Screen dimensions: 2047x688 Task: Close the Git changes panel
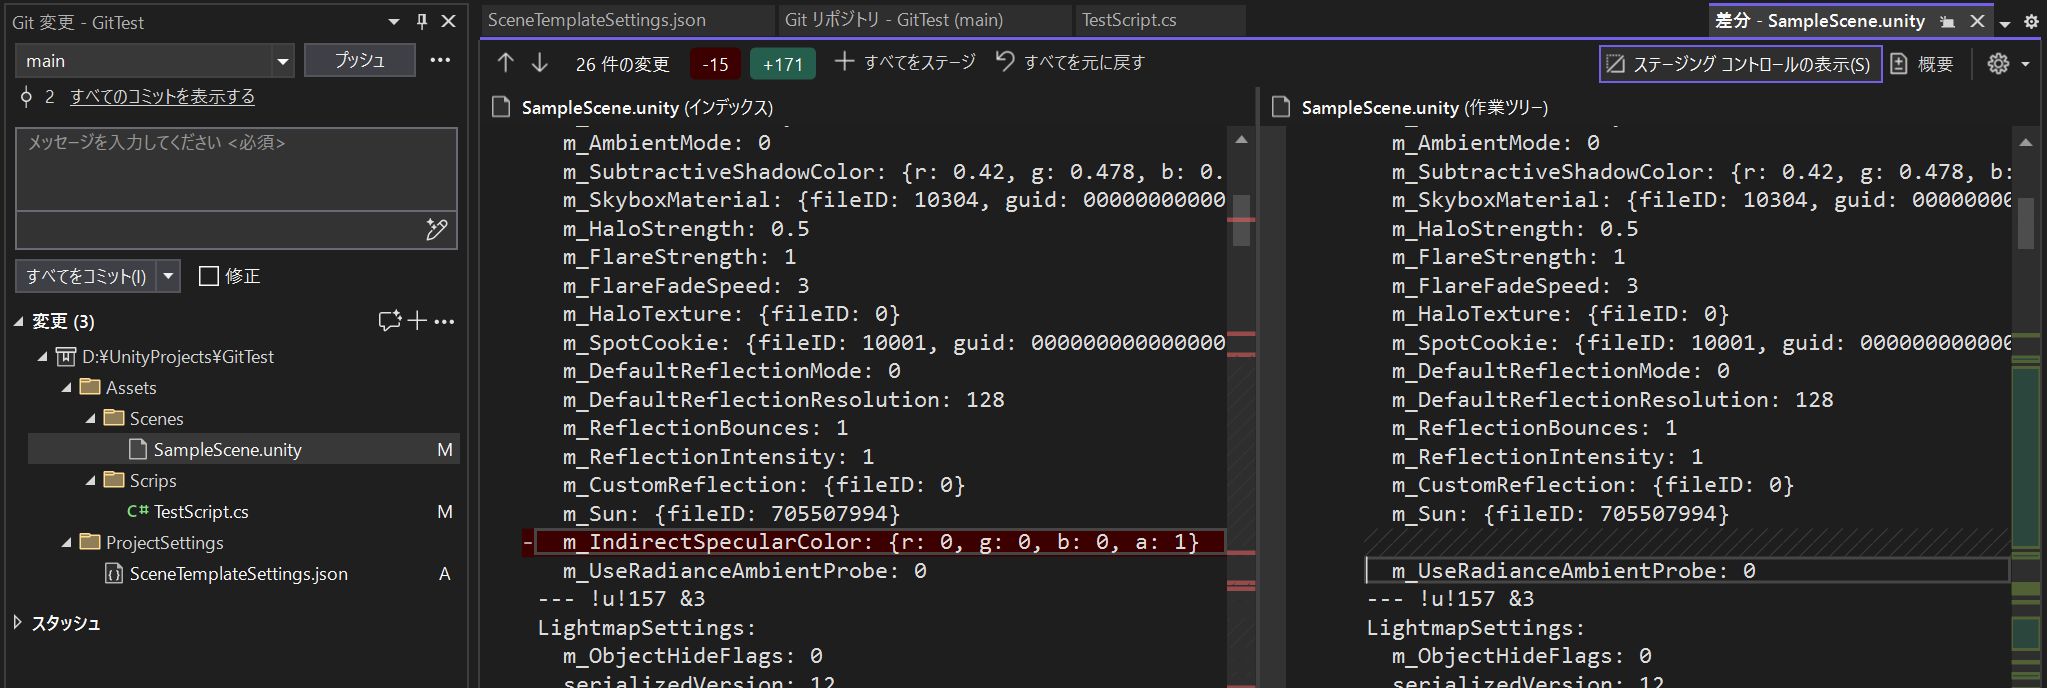click(x=449, y=21)
